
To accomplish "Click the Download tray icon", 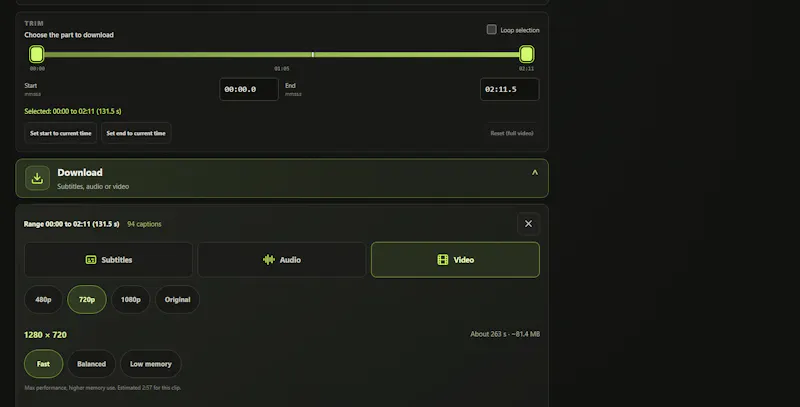I will (x=37, y=178).
